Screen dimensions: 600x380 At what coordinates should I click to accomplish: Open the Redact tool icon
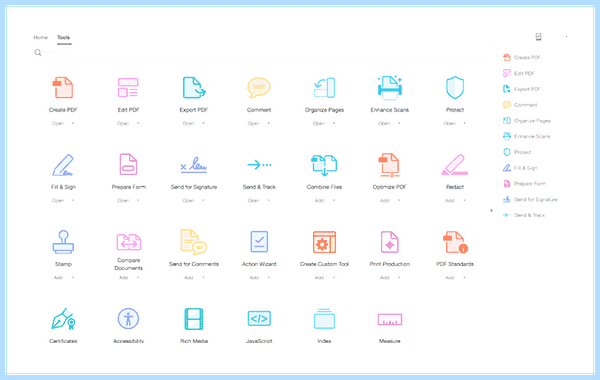(455, 165)
